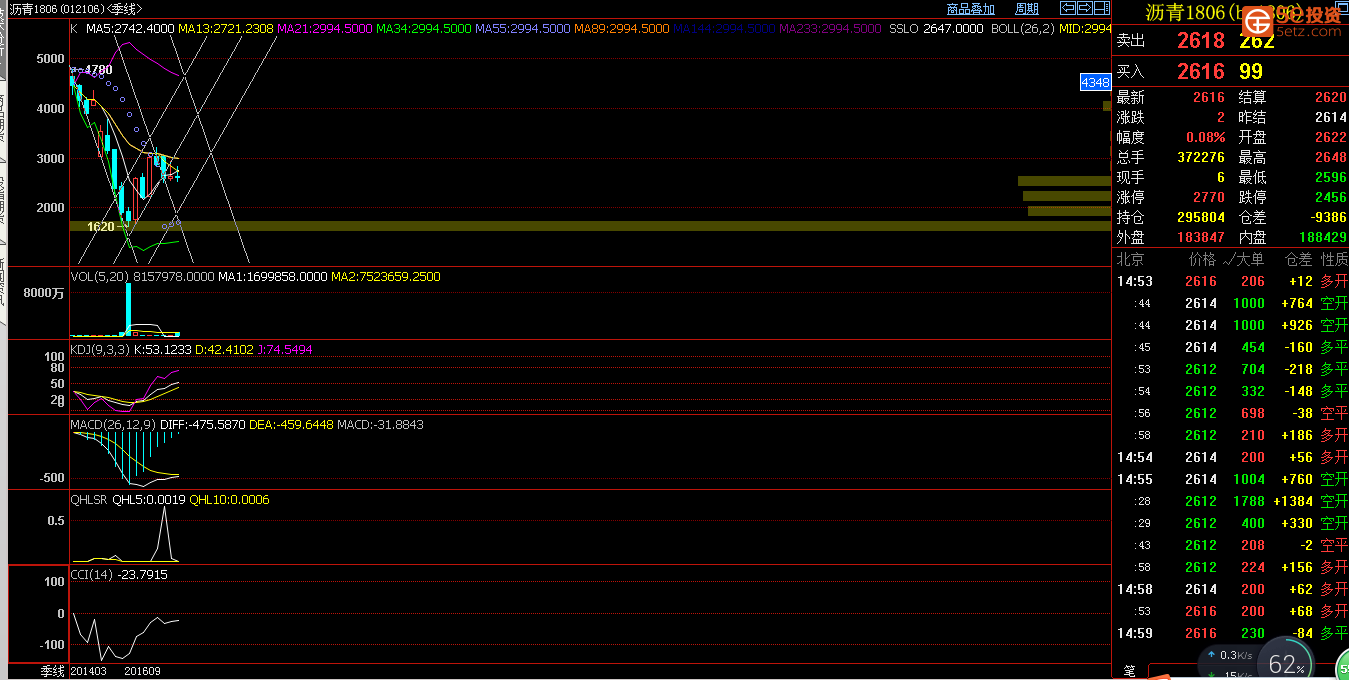The width and height of the screenshot is (1349, 680).
Task: Select the 14:55 trade row
Action: (1231, 479)
